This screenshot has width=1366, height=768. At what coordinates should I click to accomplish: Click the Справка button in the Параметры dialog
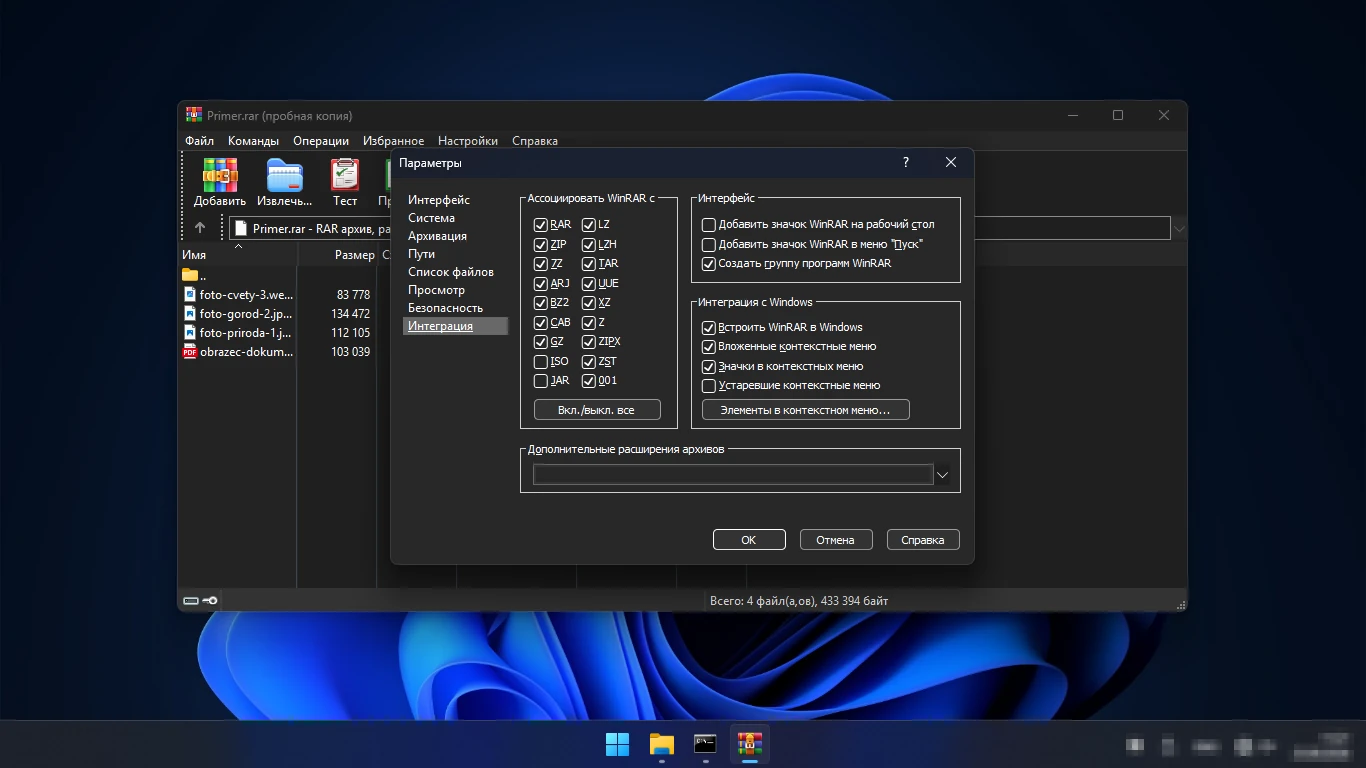tap(923, 540)
